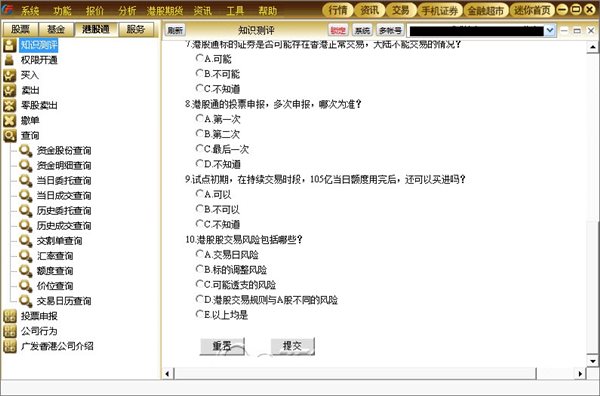Click the 交易 pill button at top
Viewport: 600px width, 396px height.
click(x=401, y=10)
